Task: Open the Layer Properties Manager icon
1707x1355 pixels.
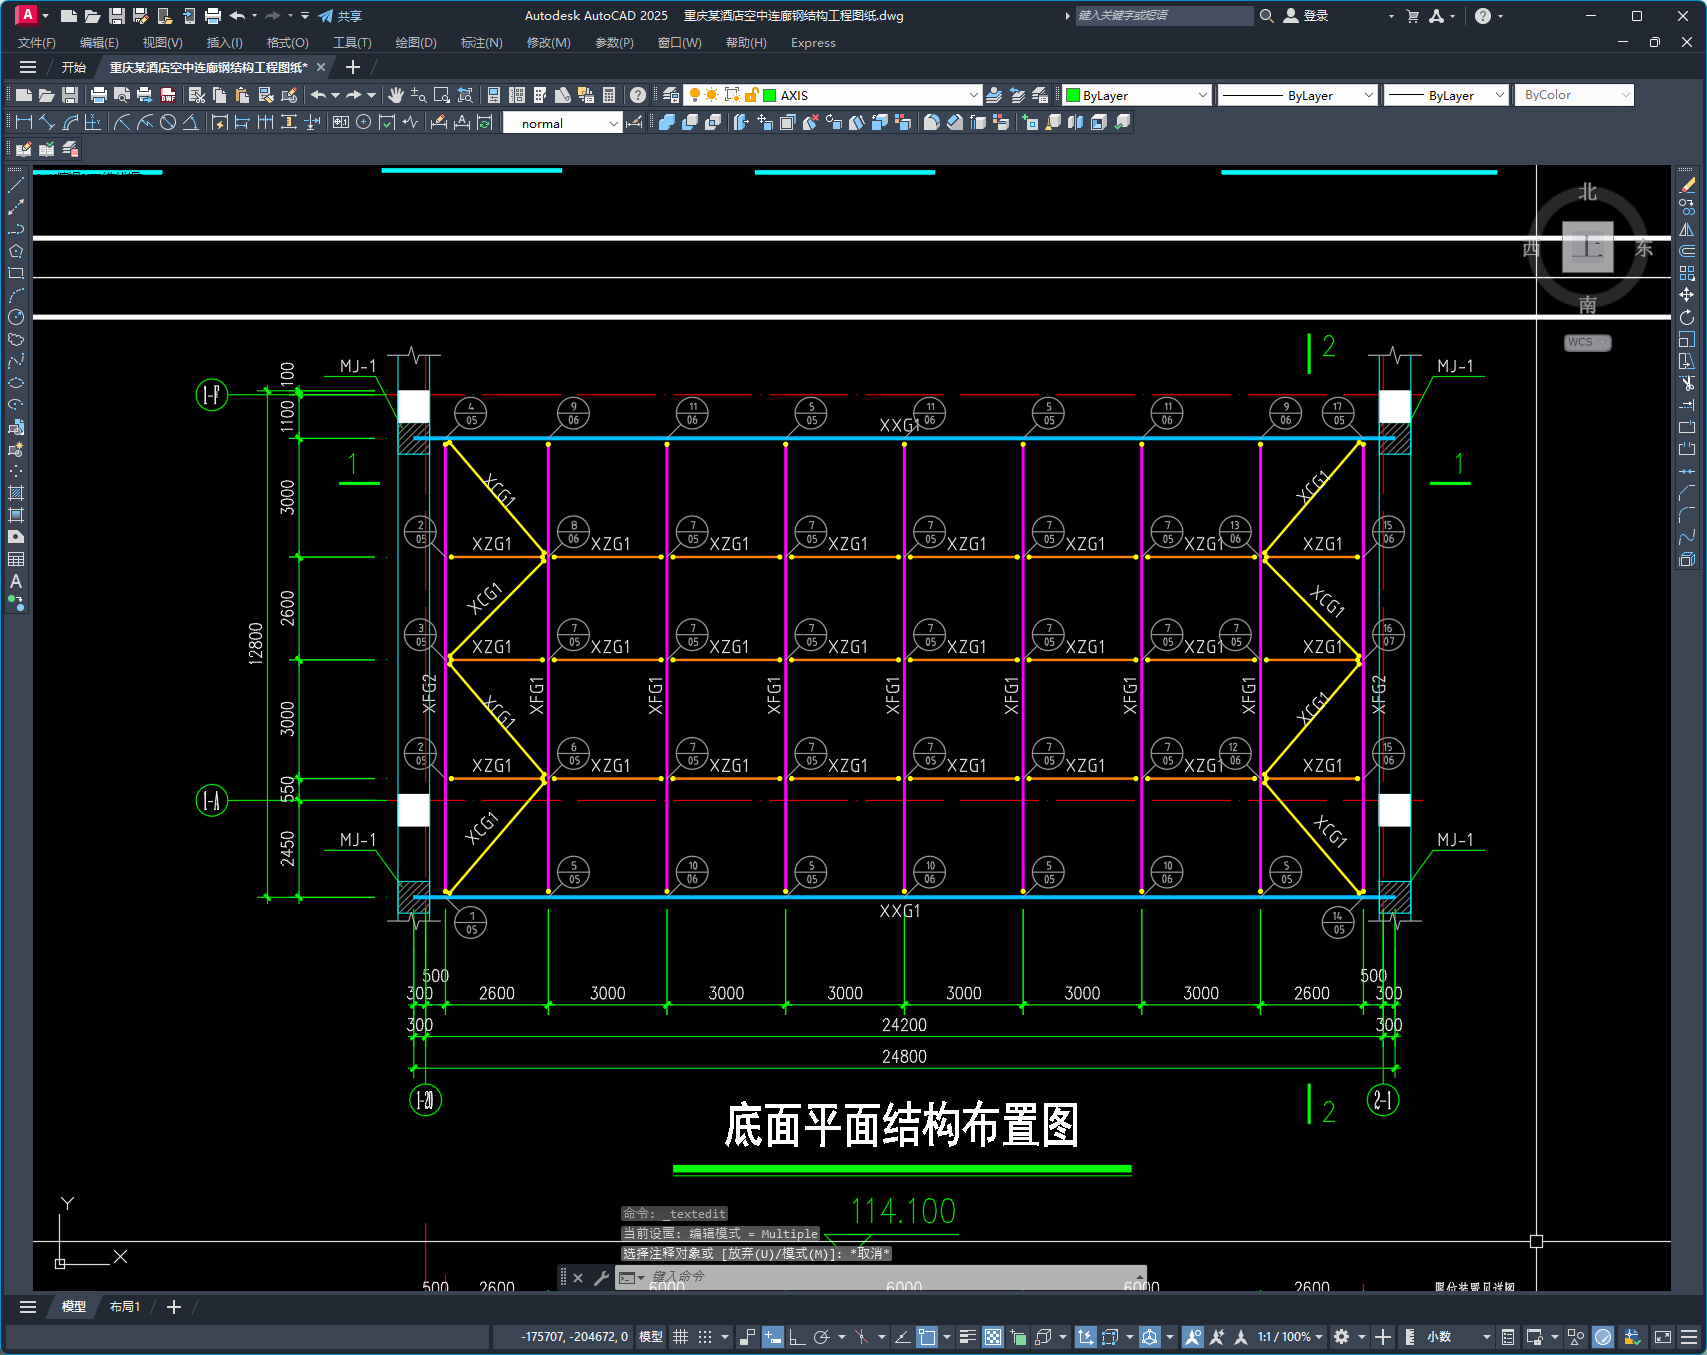Action: 671,95
